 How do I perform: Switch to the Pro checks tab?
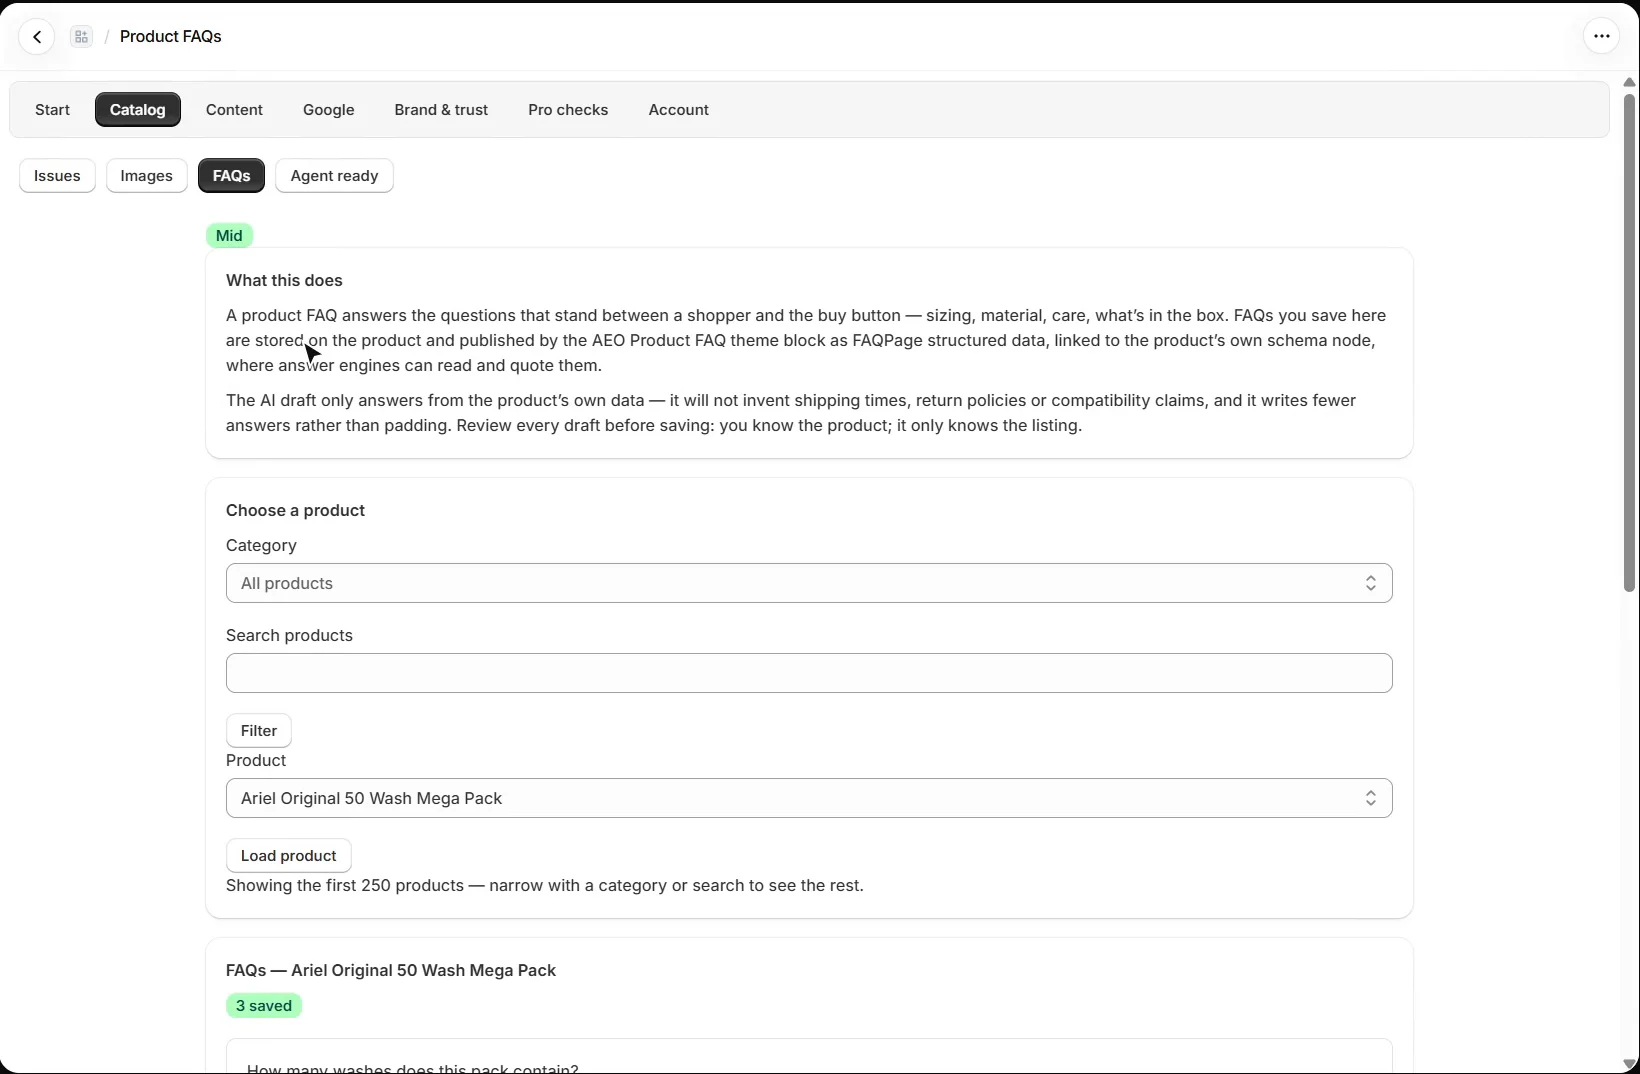[x=568, y=110]
